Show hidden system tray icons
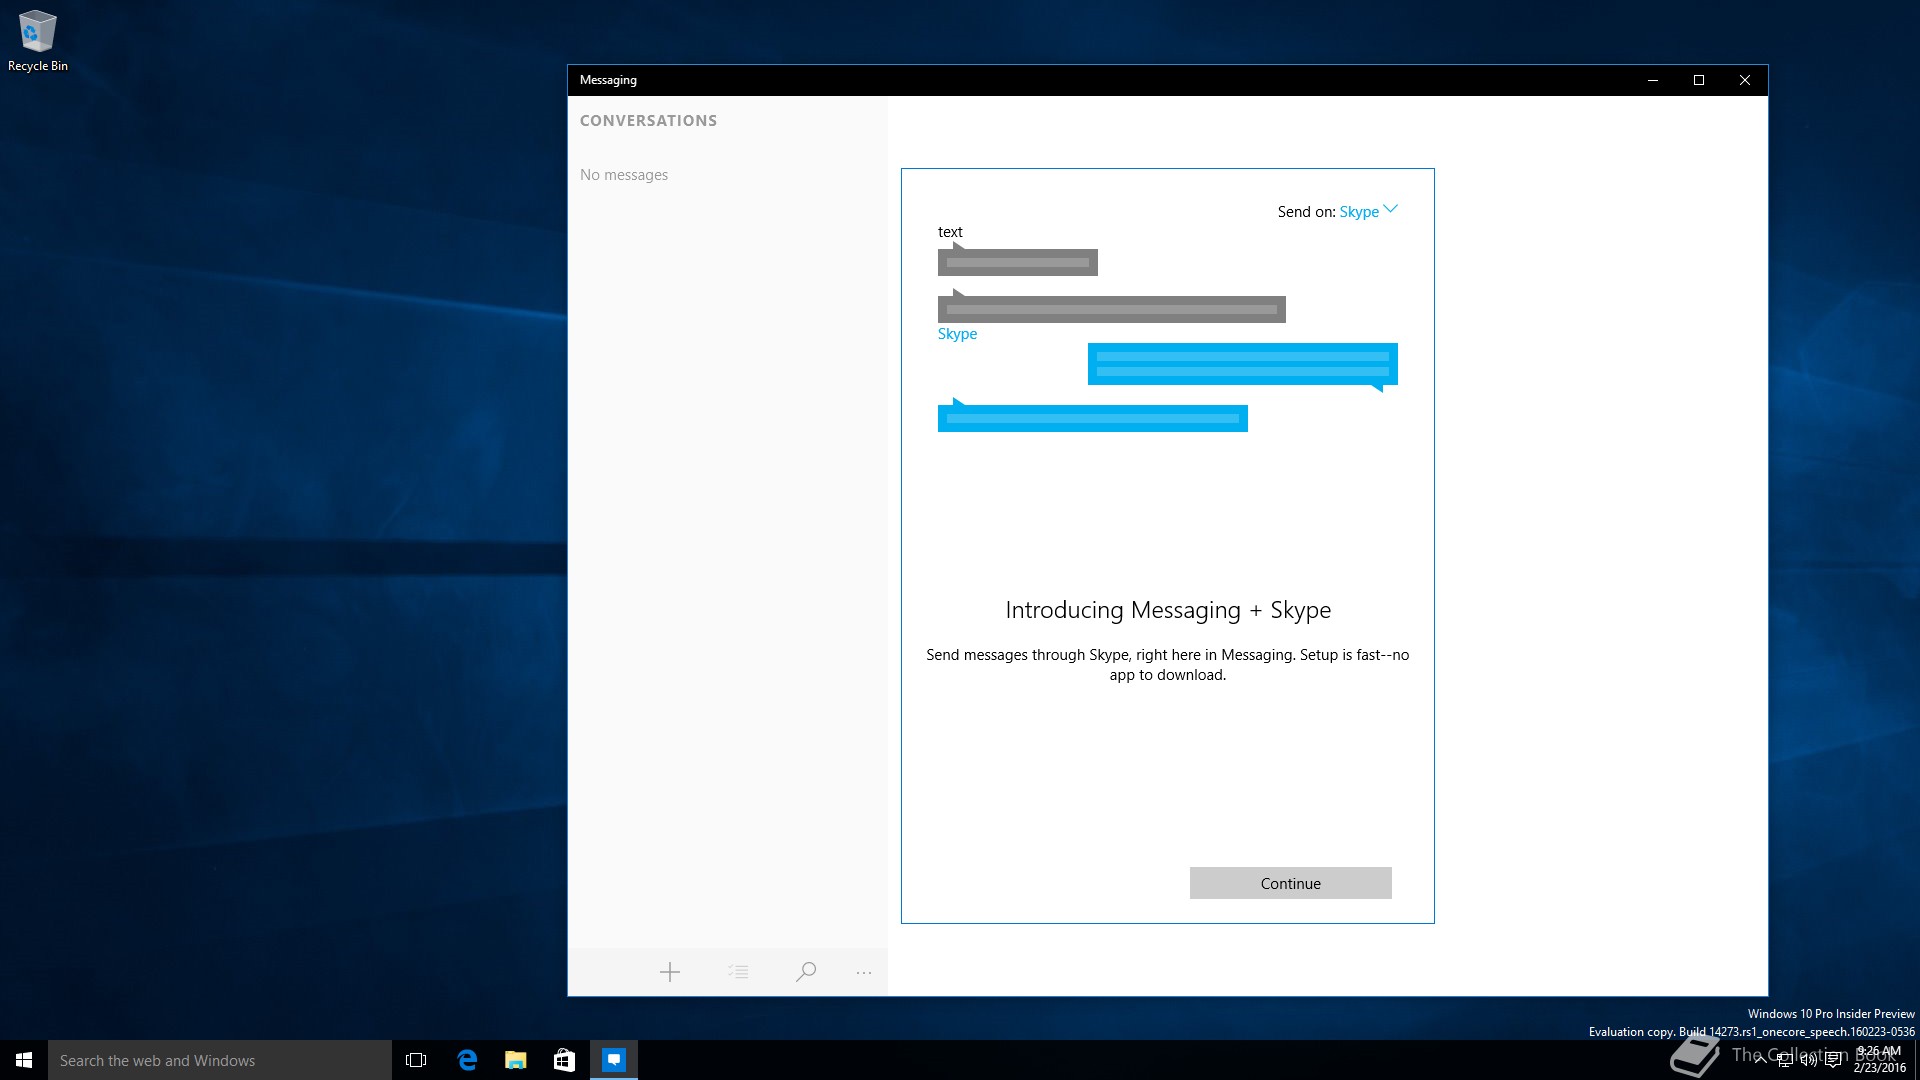The width and height of the screenshot is (1920, 1080). [1760, 1060]
